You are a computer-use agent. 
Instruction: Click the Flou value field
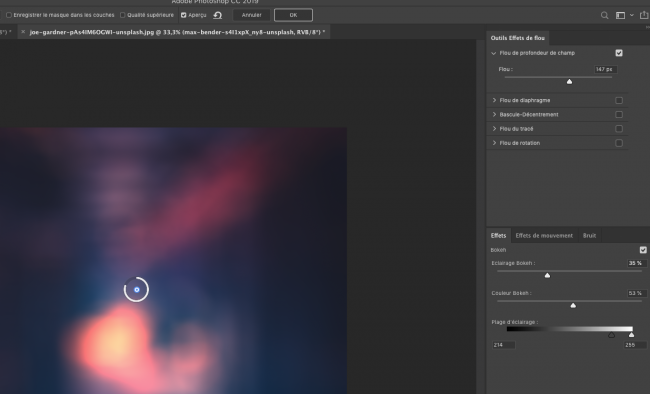(x=605, y=69)
